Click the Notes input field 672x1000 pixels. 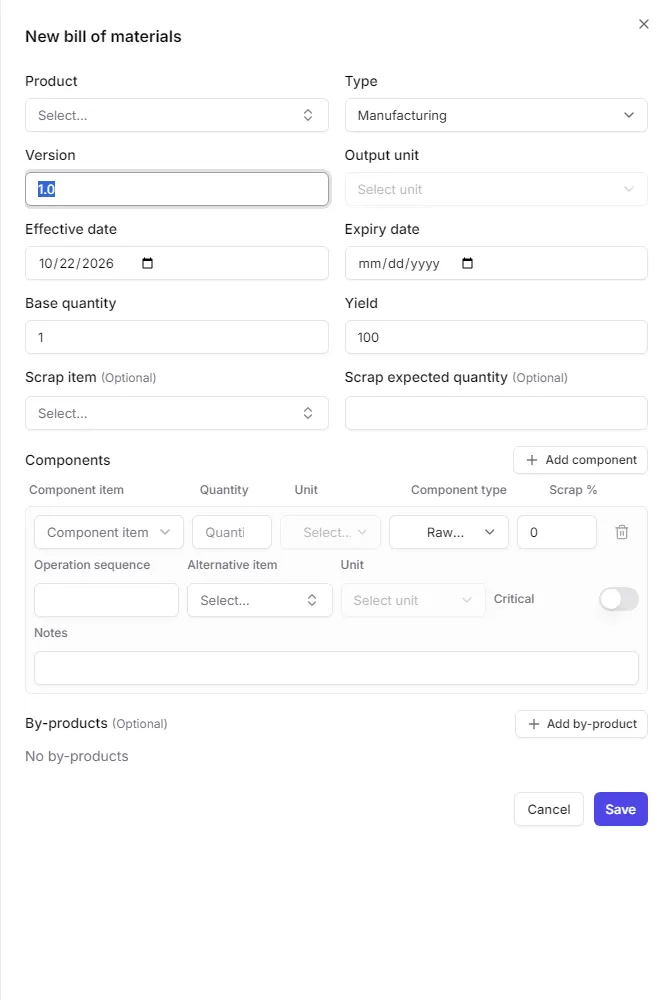[336, 668]
